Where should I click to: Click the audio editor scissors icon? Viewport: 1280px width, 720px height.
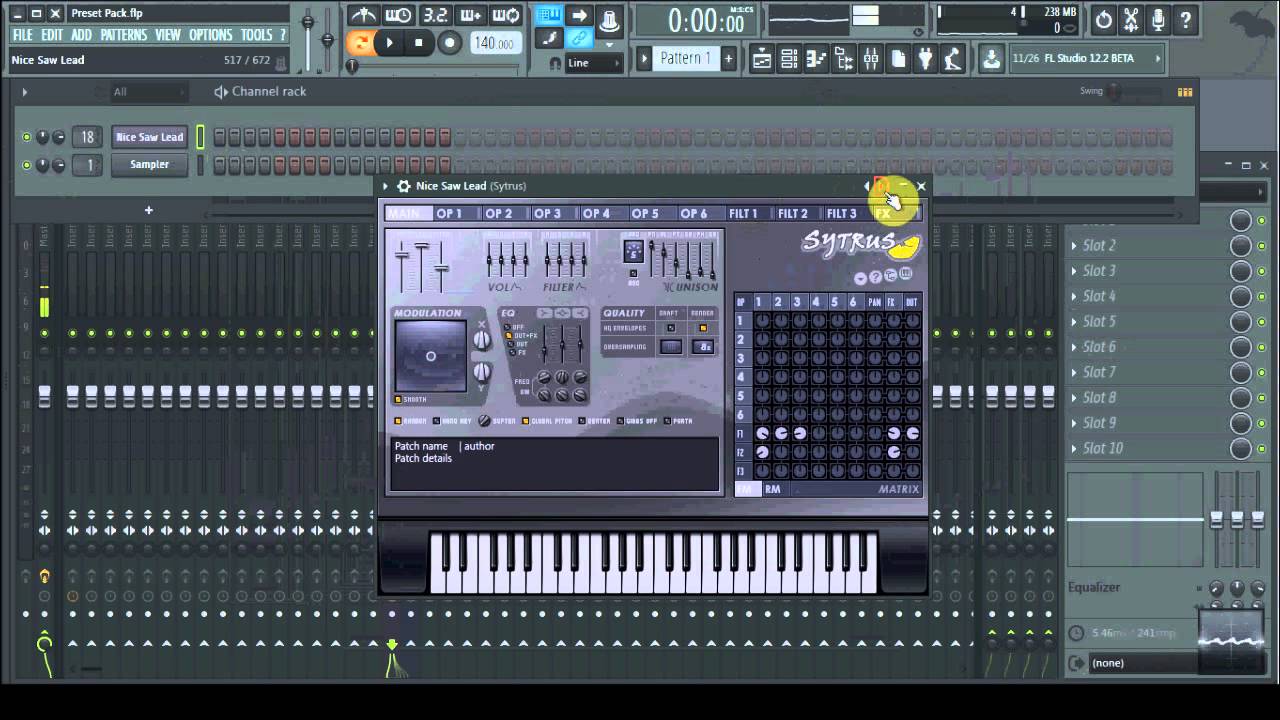[x=1131, y=20]
